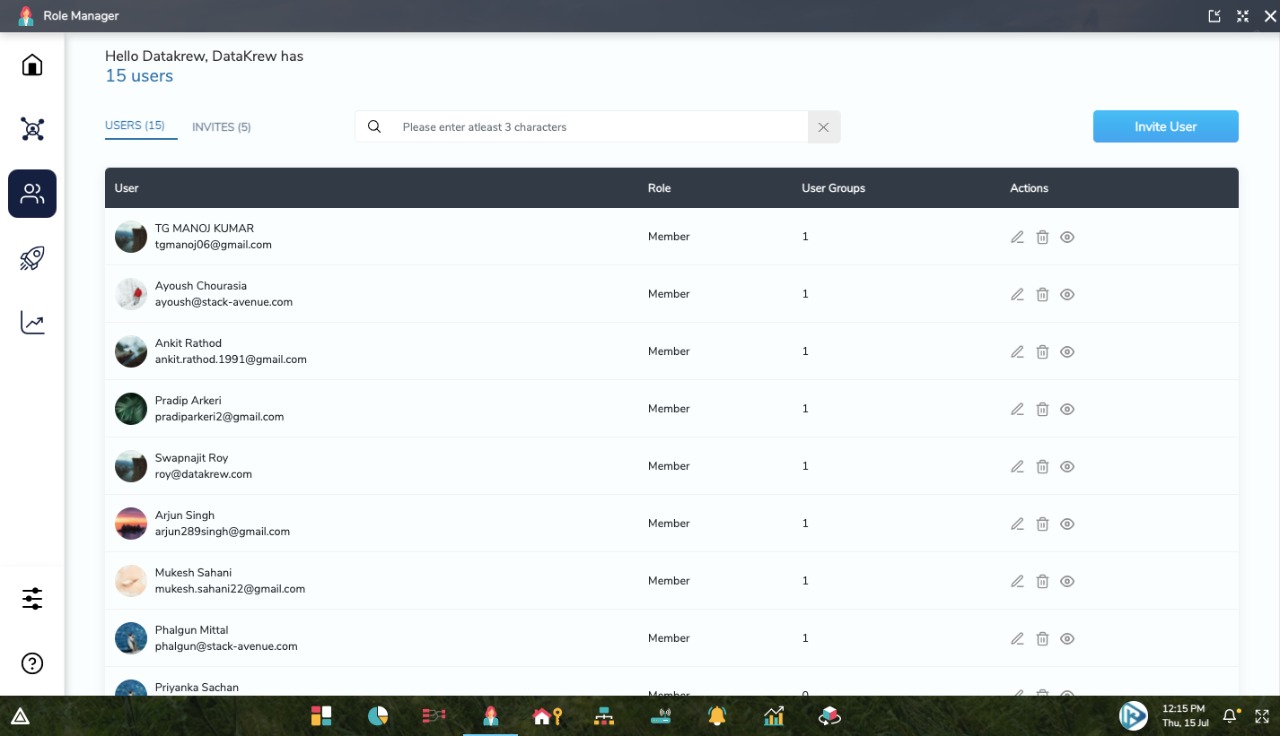Edit TG MANOJ KUMAR using the pencil icon

point(1017,237)
